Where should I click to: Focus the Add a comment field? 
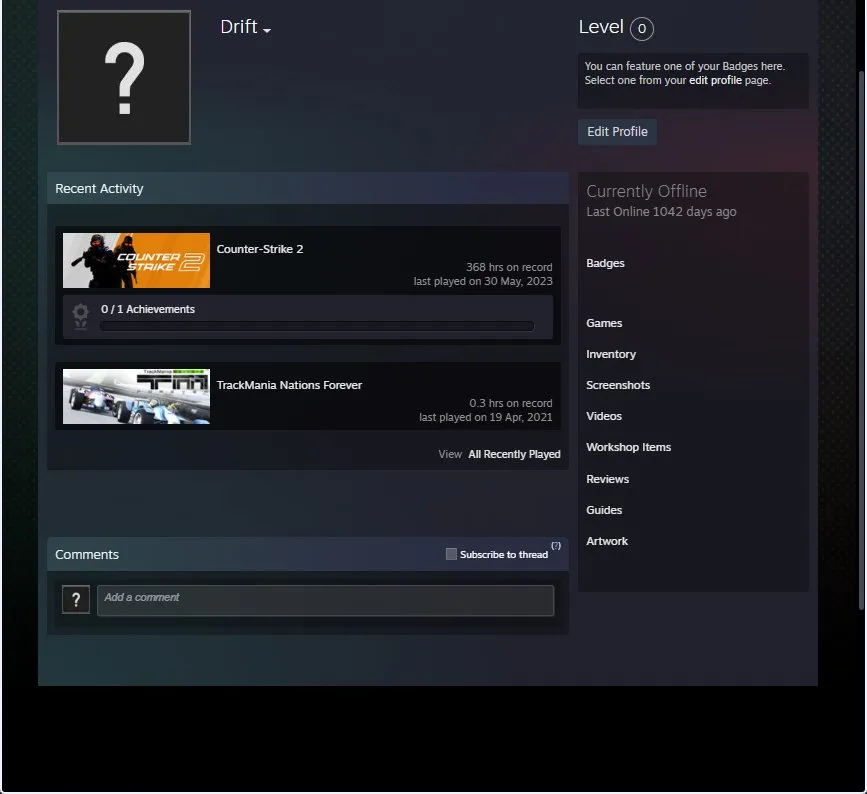325,600
